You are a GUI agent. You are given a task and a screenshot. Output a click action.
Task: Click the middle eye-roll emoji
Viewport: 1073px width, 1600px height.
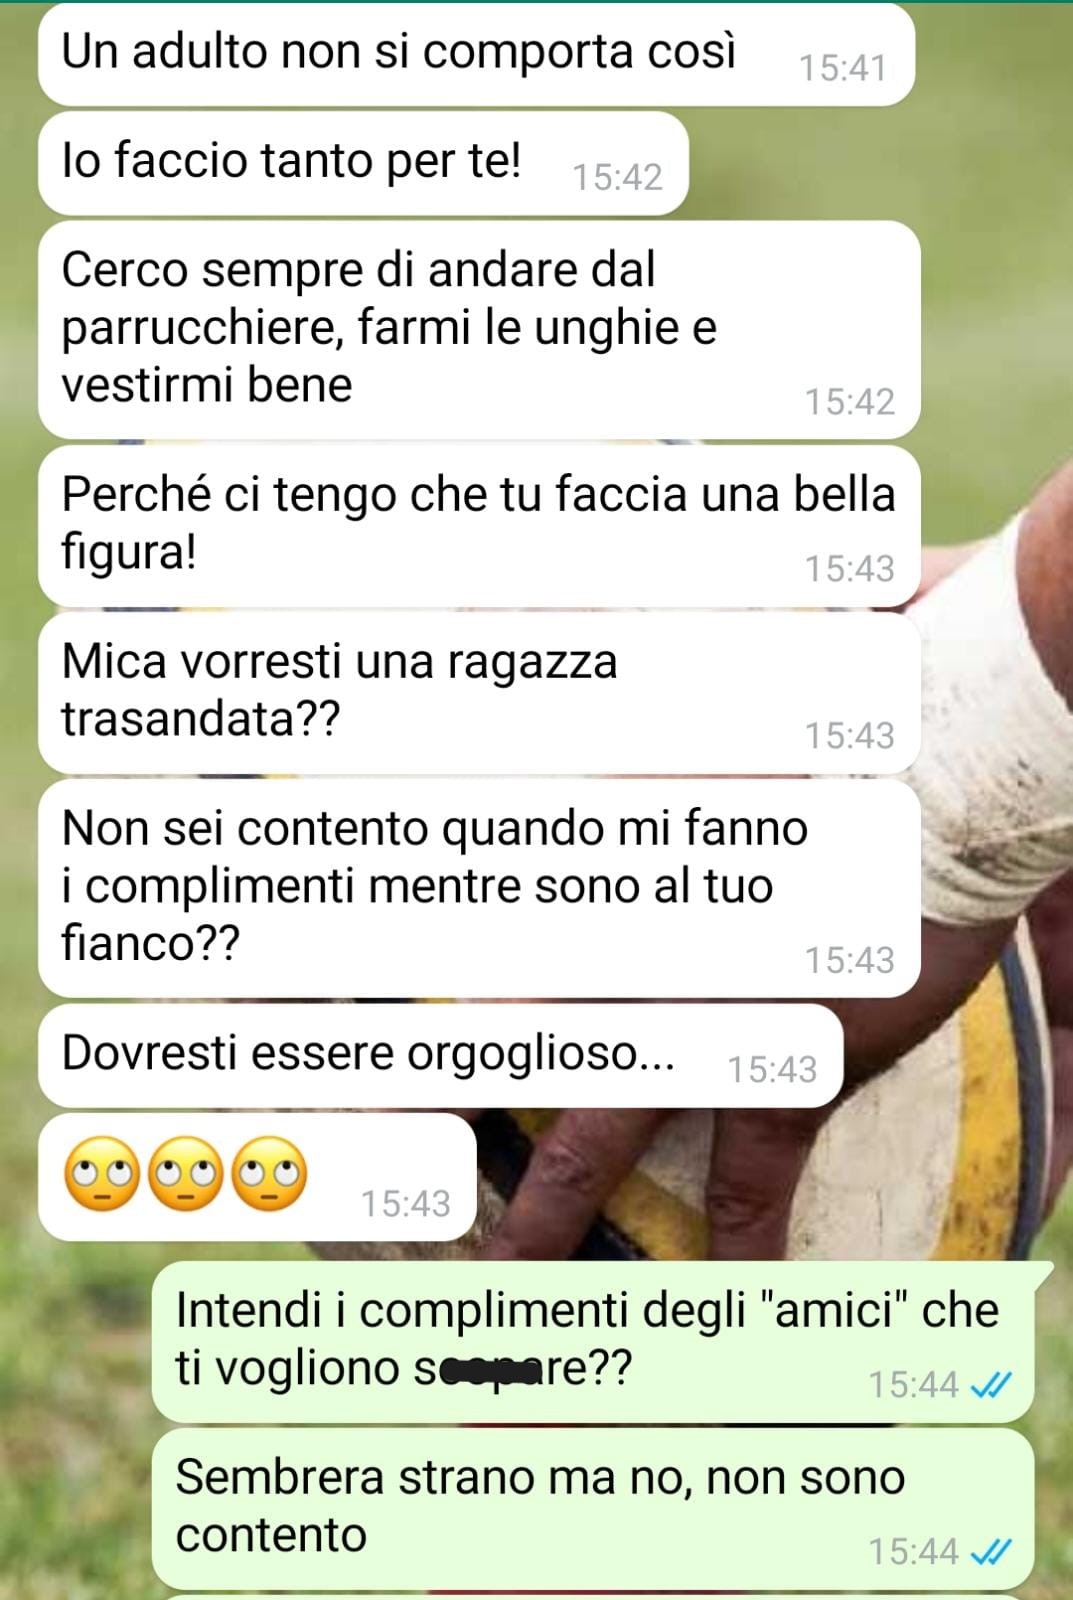click(x=186, y=1174)
